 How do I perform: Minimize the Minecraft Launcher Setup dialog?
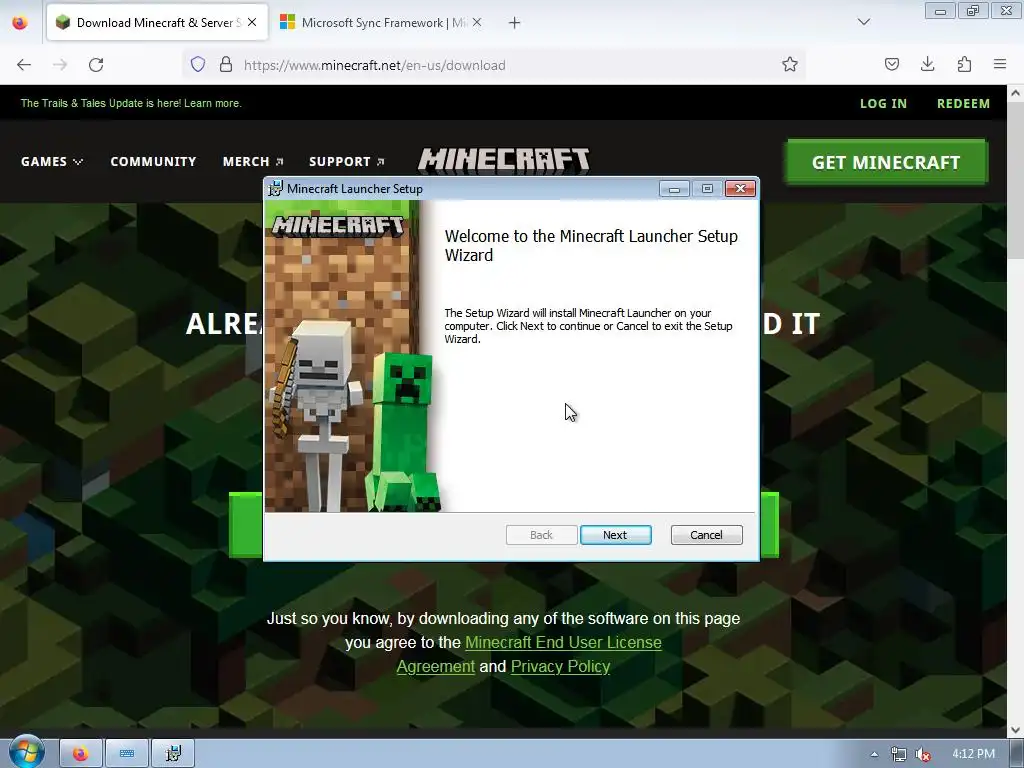coord(675,189)
